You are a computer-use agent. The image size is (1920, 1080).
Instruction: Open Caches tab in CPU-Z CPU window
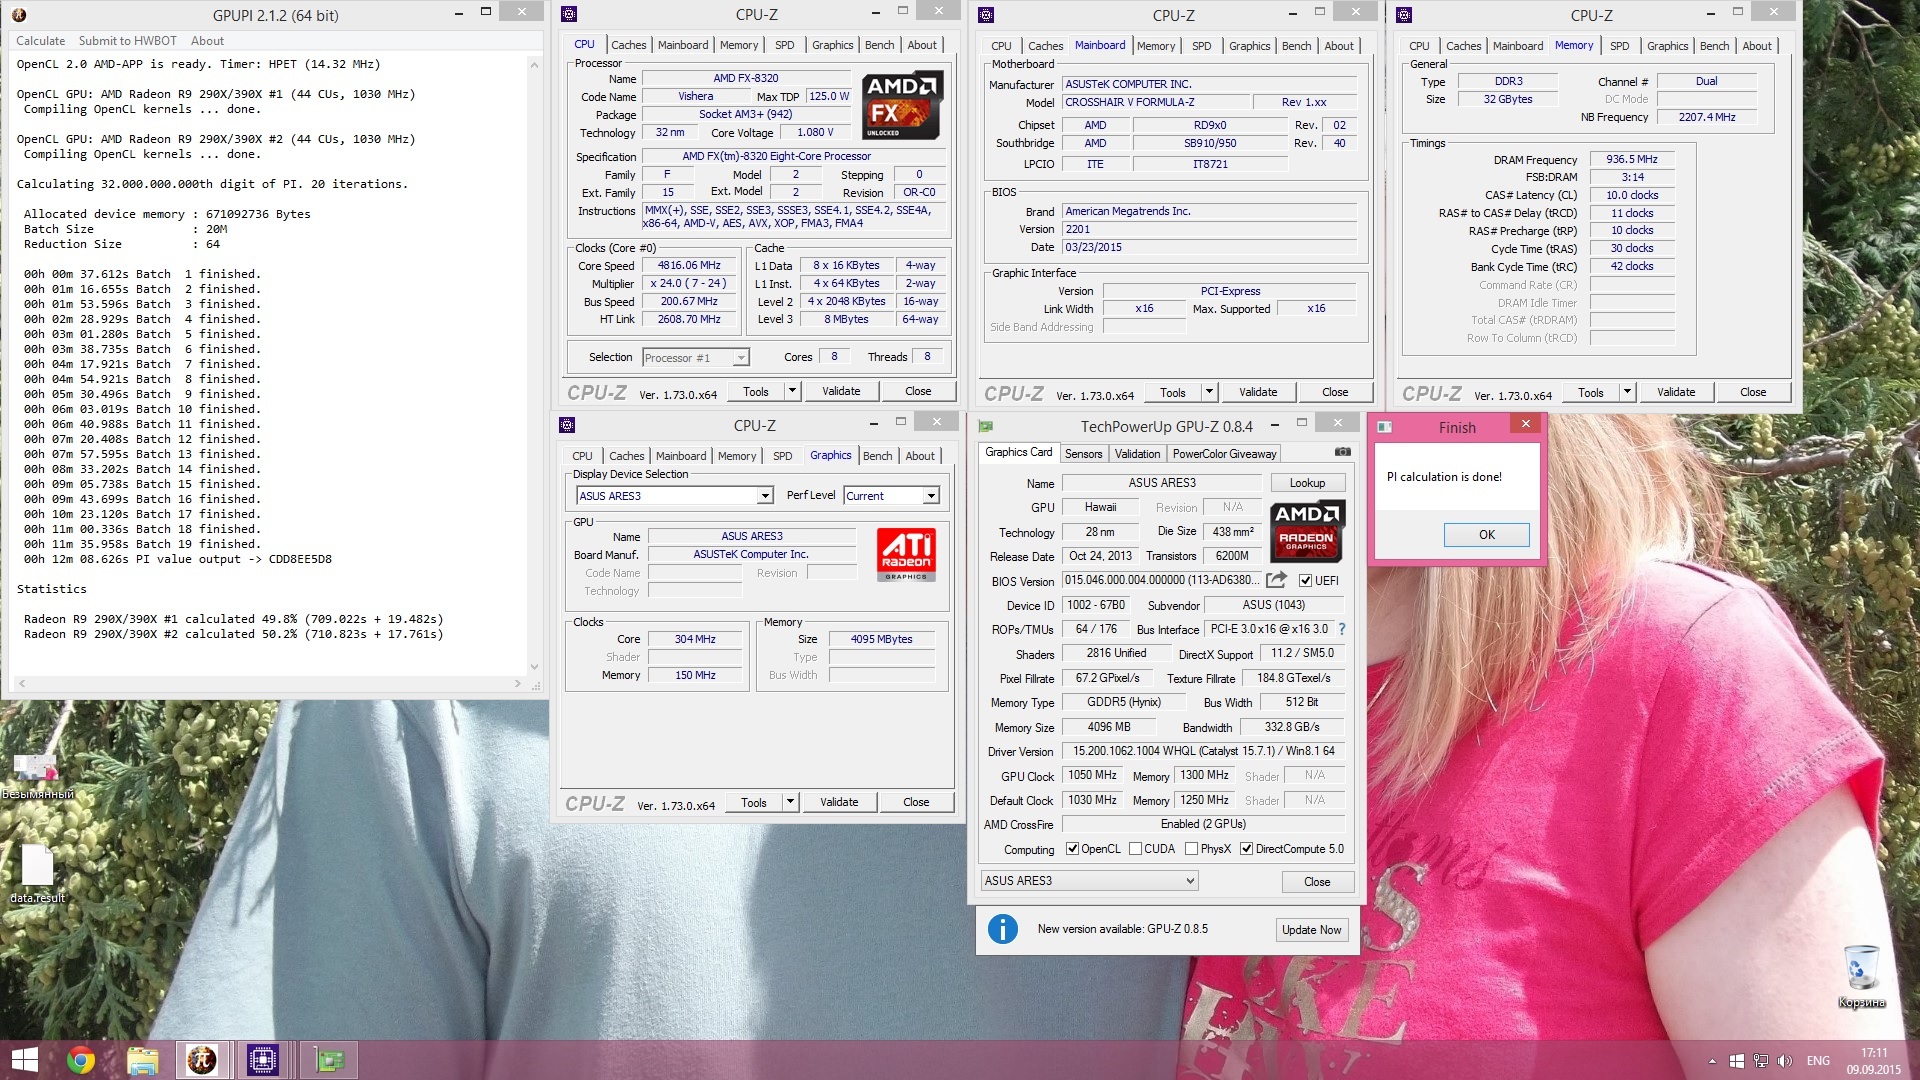point(628,45)
